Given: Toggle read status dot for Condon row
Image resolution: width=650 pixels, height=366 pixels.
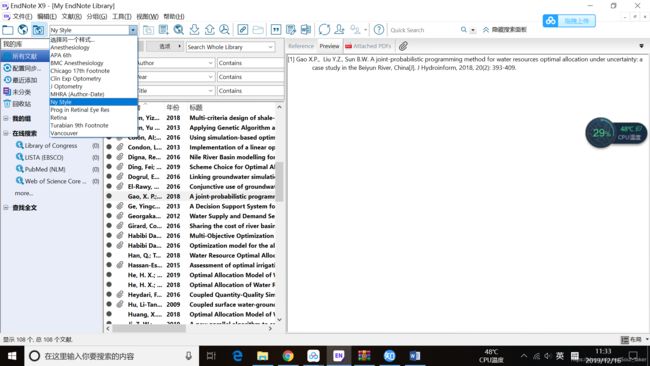Looking at the screenshot, I should pyautogui.click(x=109, y=147).
